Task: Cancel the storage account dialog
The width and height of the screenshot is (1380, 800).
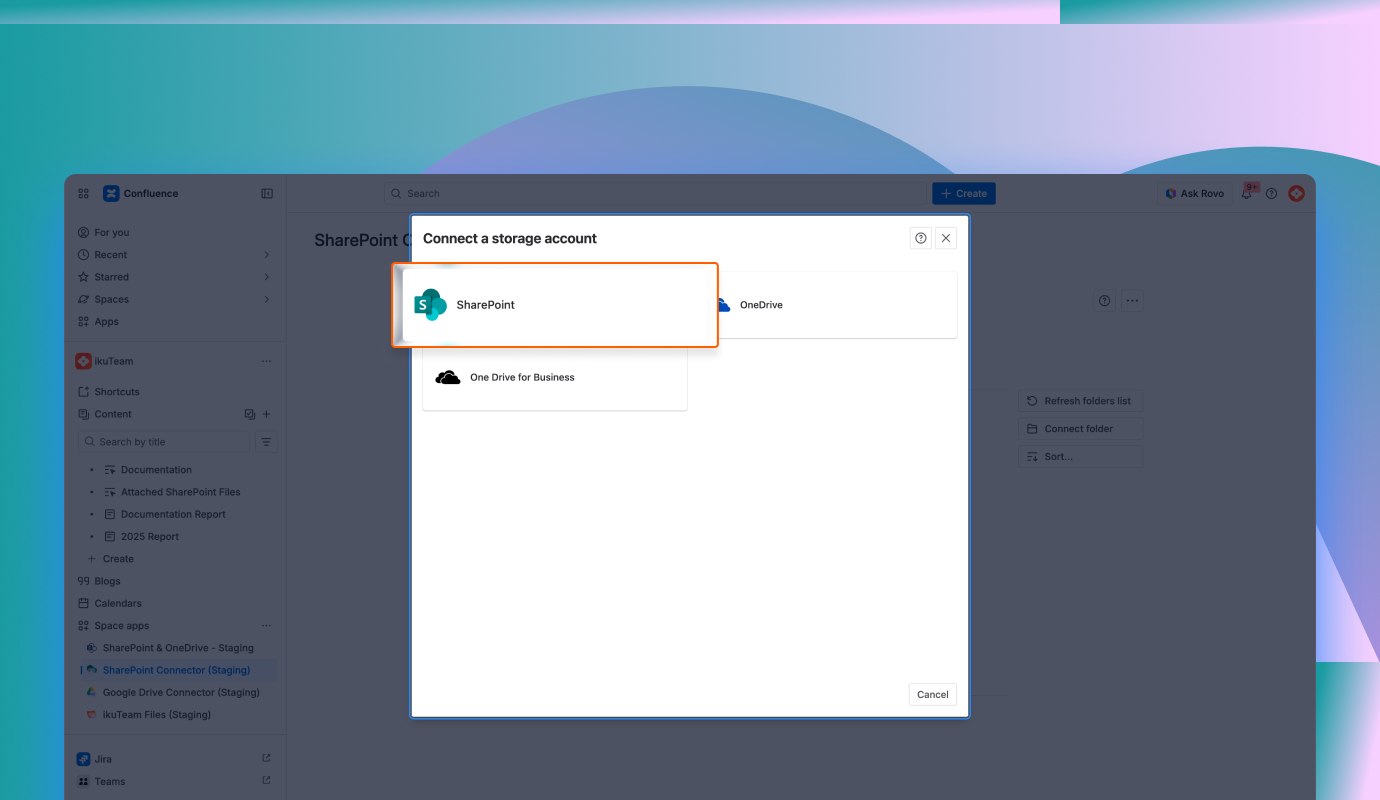Action: (x=933, y=694)
